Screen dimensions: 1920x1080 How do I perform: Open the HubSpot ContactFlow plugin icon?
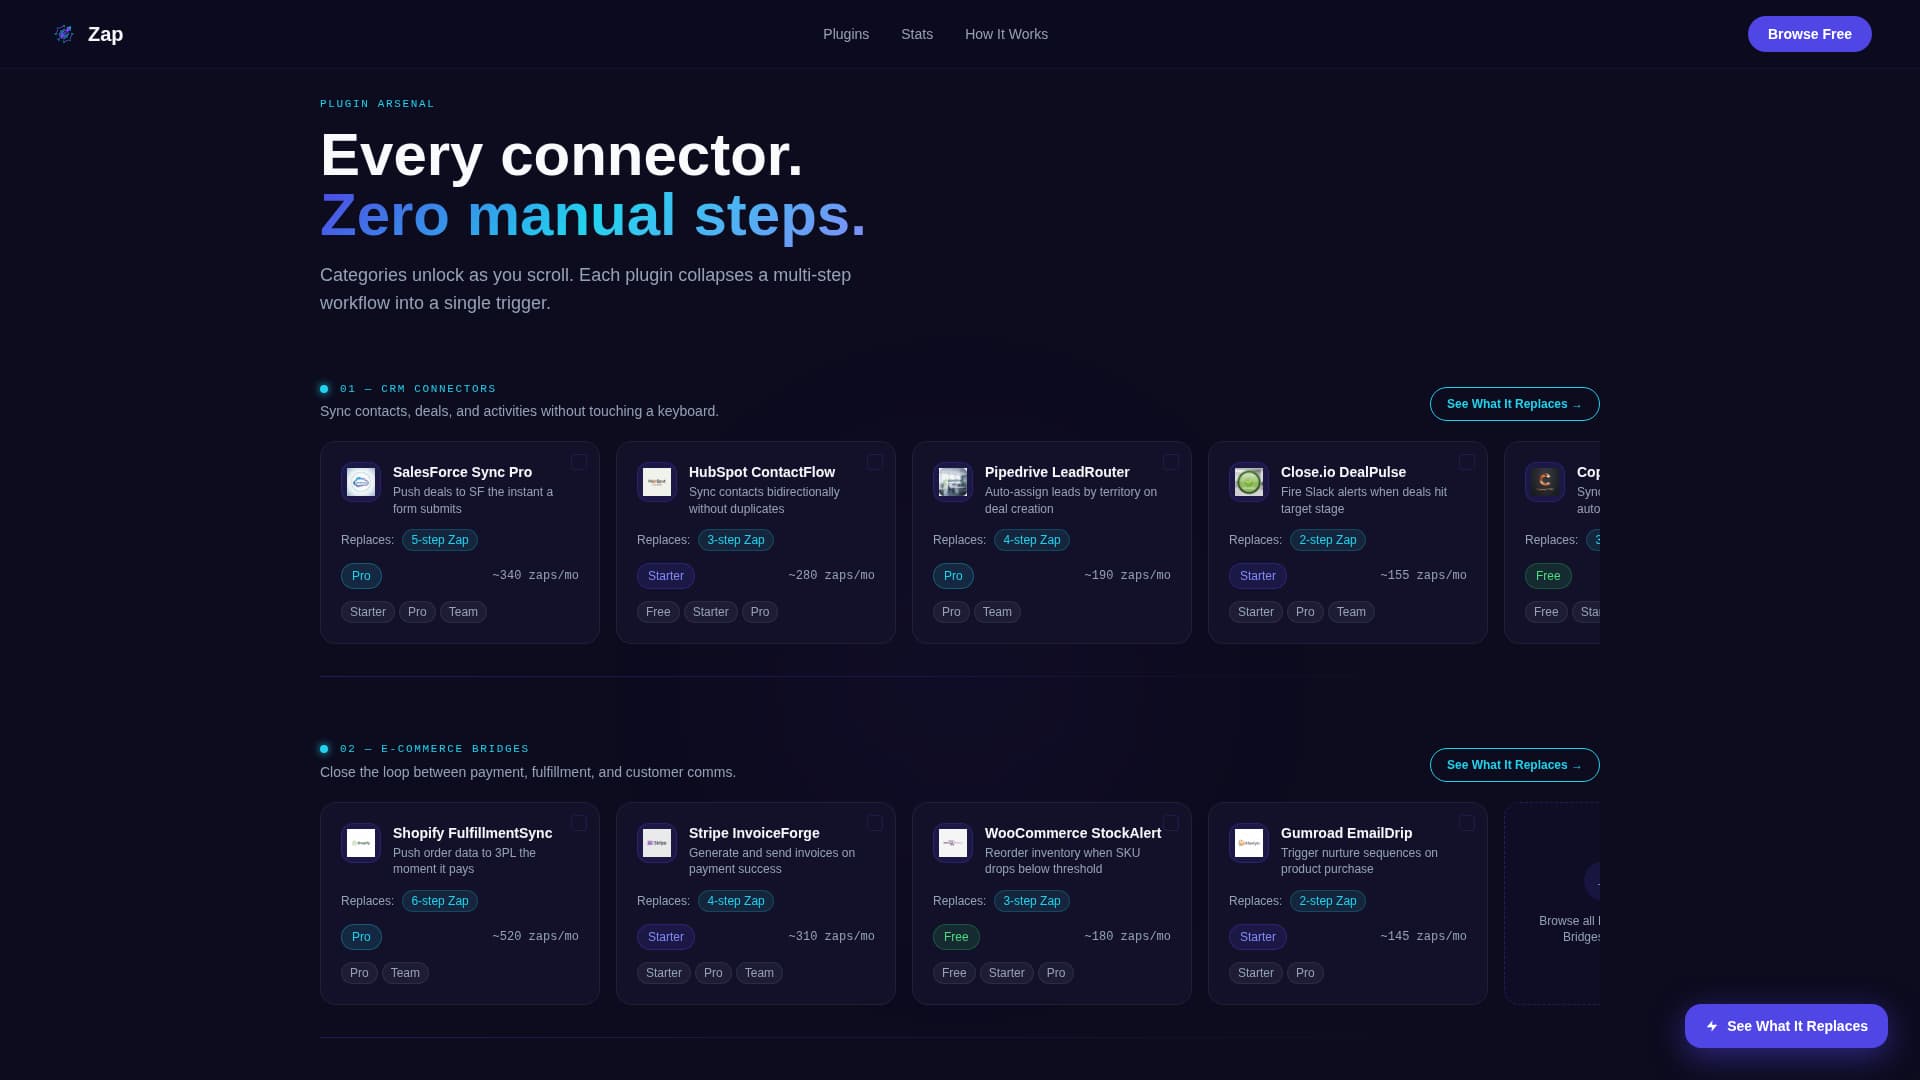click(657, 482)
